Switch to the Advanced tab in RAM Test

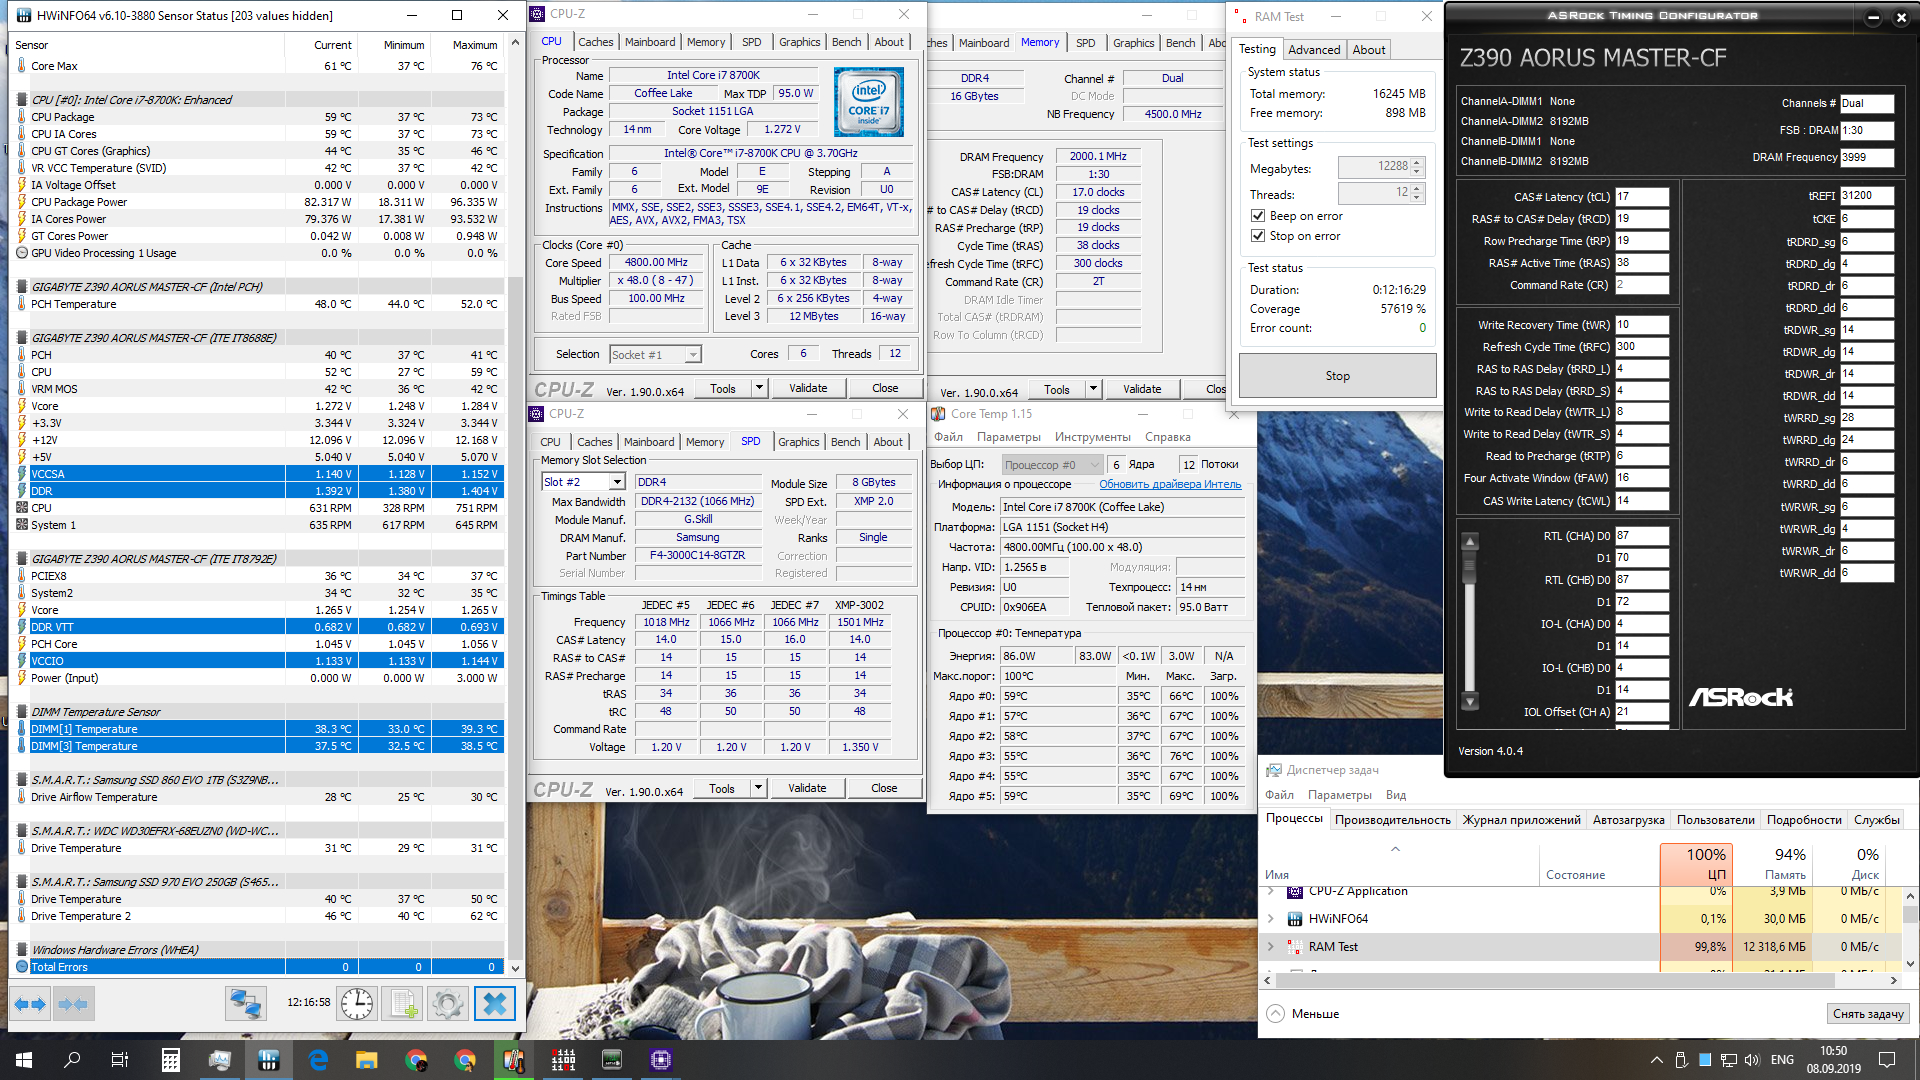(1313, 50)
